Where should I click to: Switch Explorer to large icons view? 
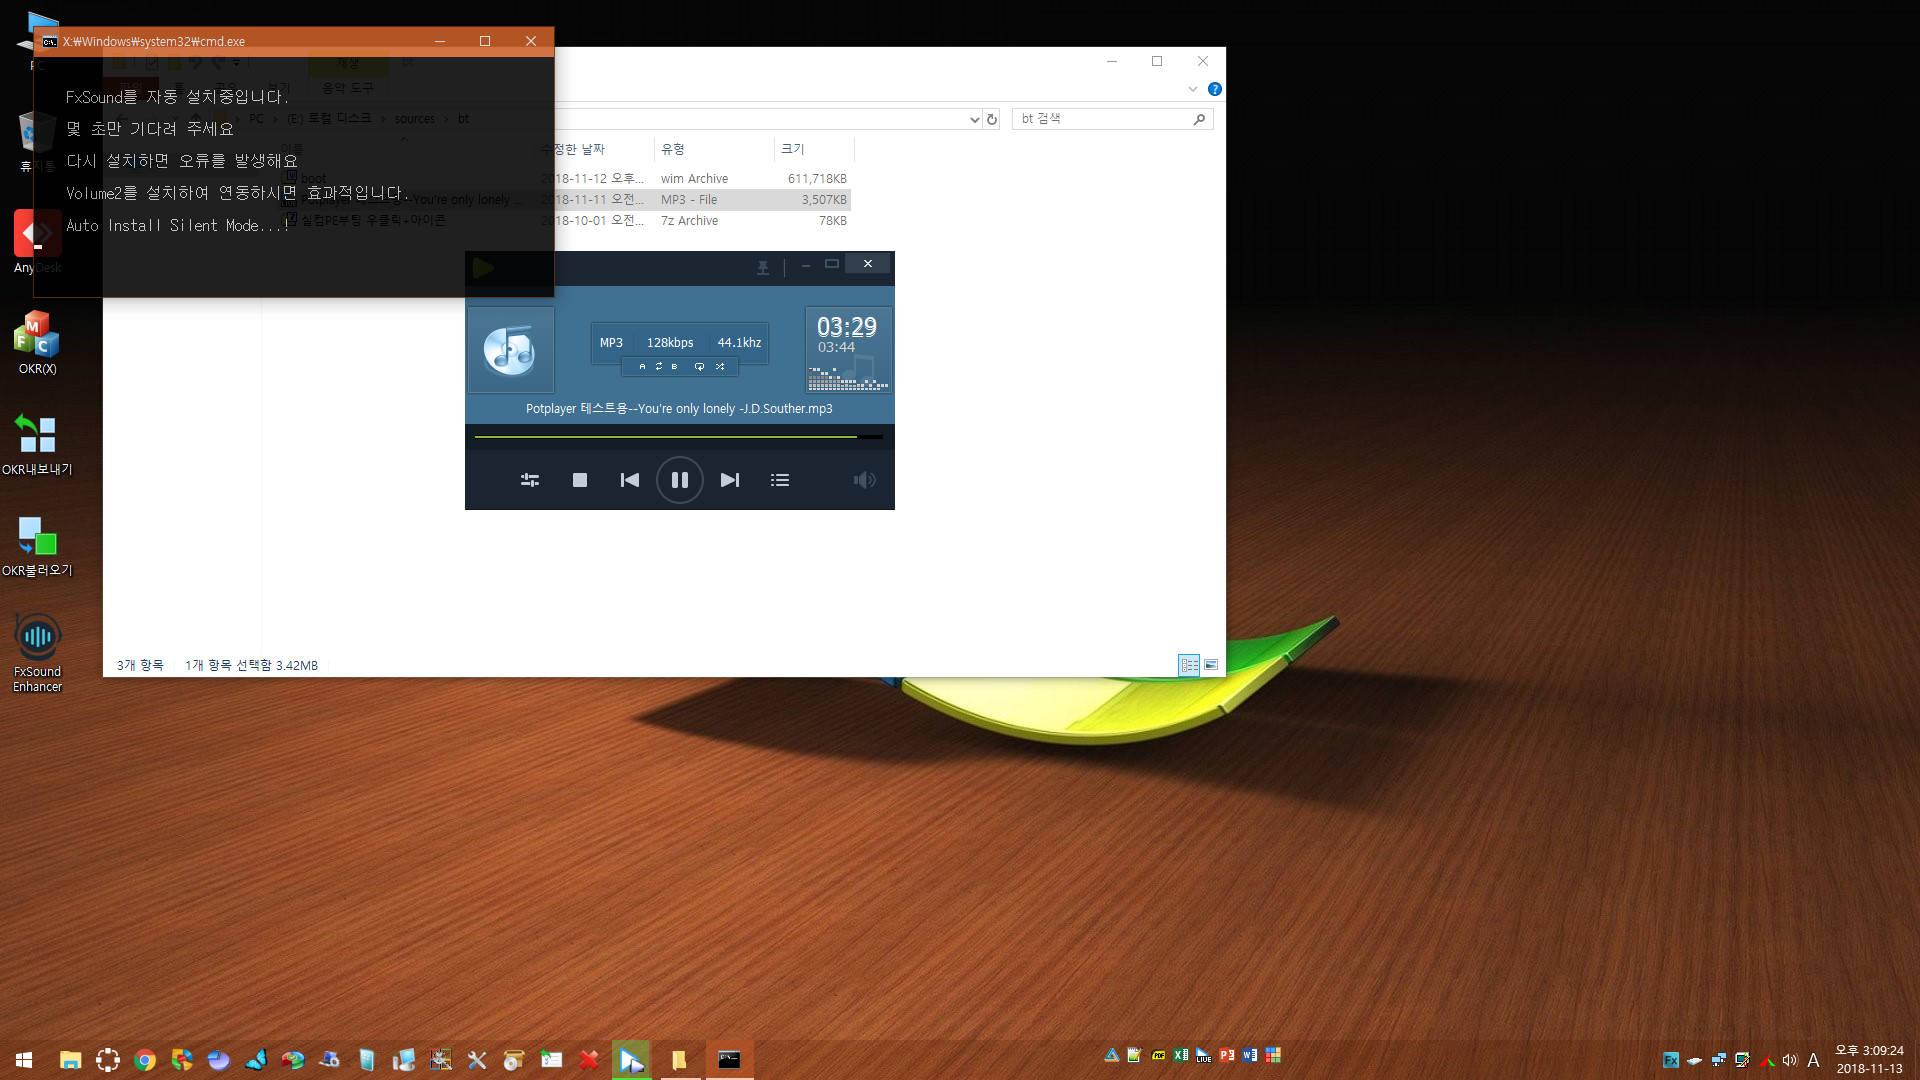pyautogui.click(x=1211, y=665)
